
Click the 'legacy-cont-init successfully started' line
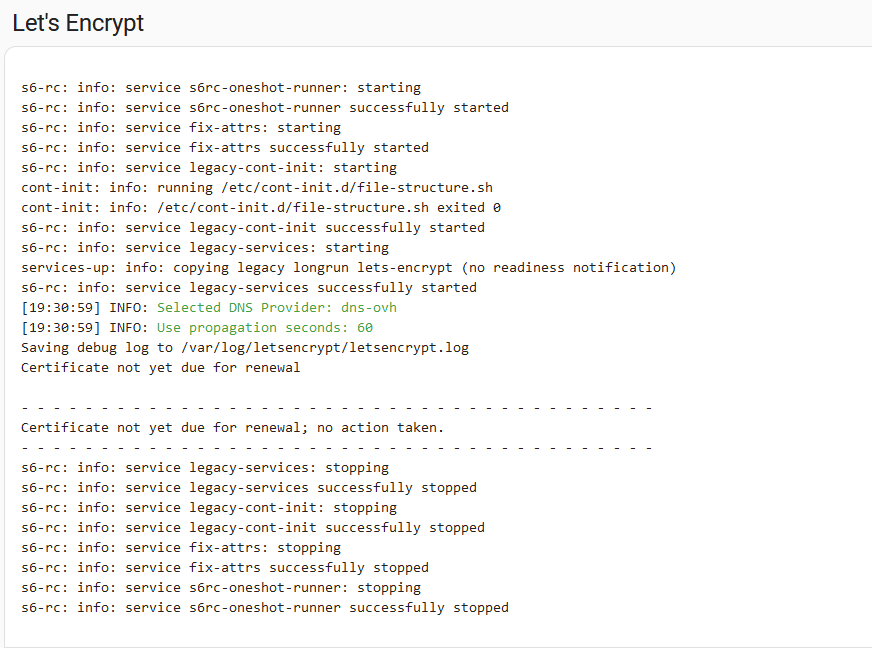[x=253, y=227]
